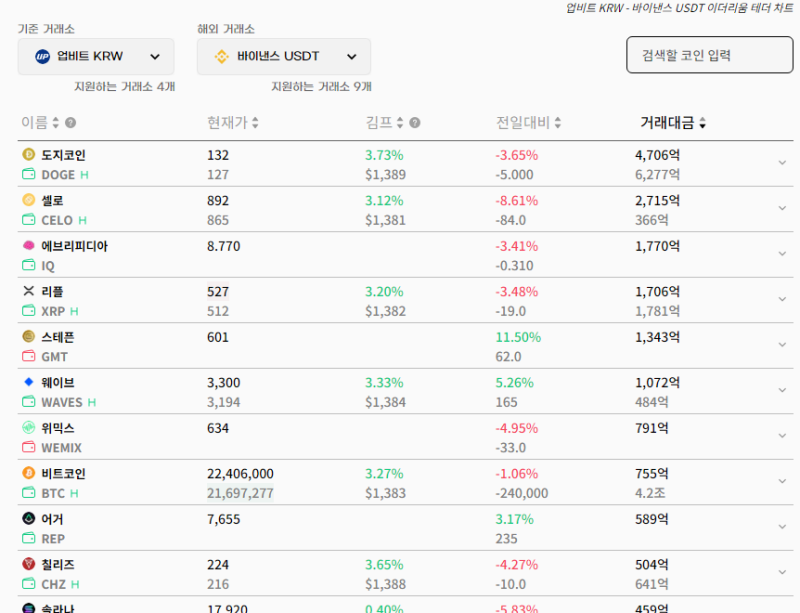
Task: Expand the 위믹스 row chevron
Action: point(782,436)
